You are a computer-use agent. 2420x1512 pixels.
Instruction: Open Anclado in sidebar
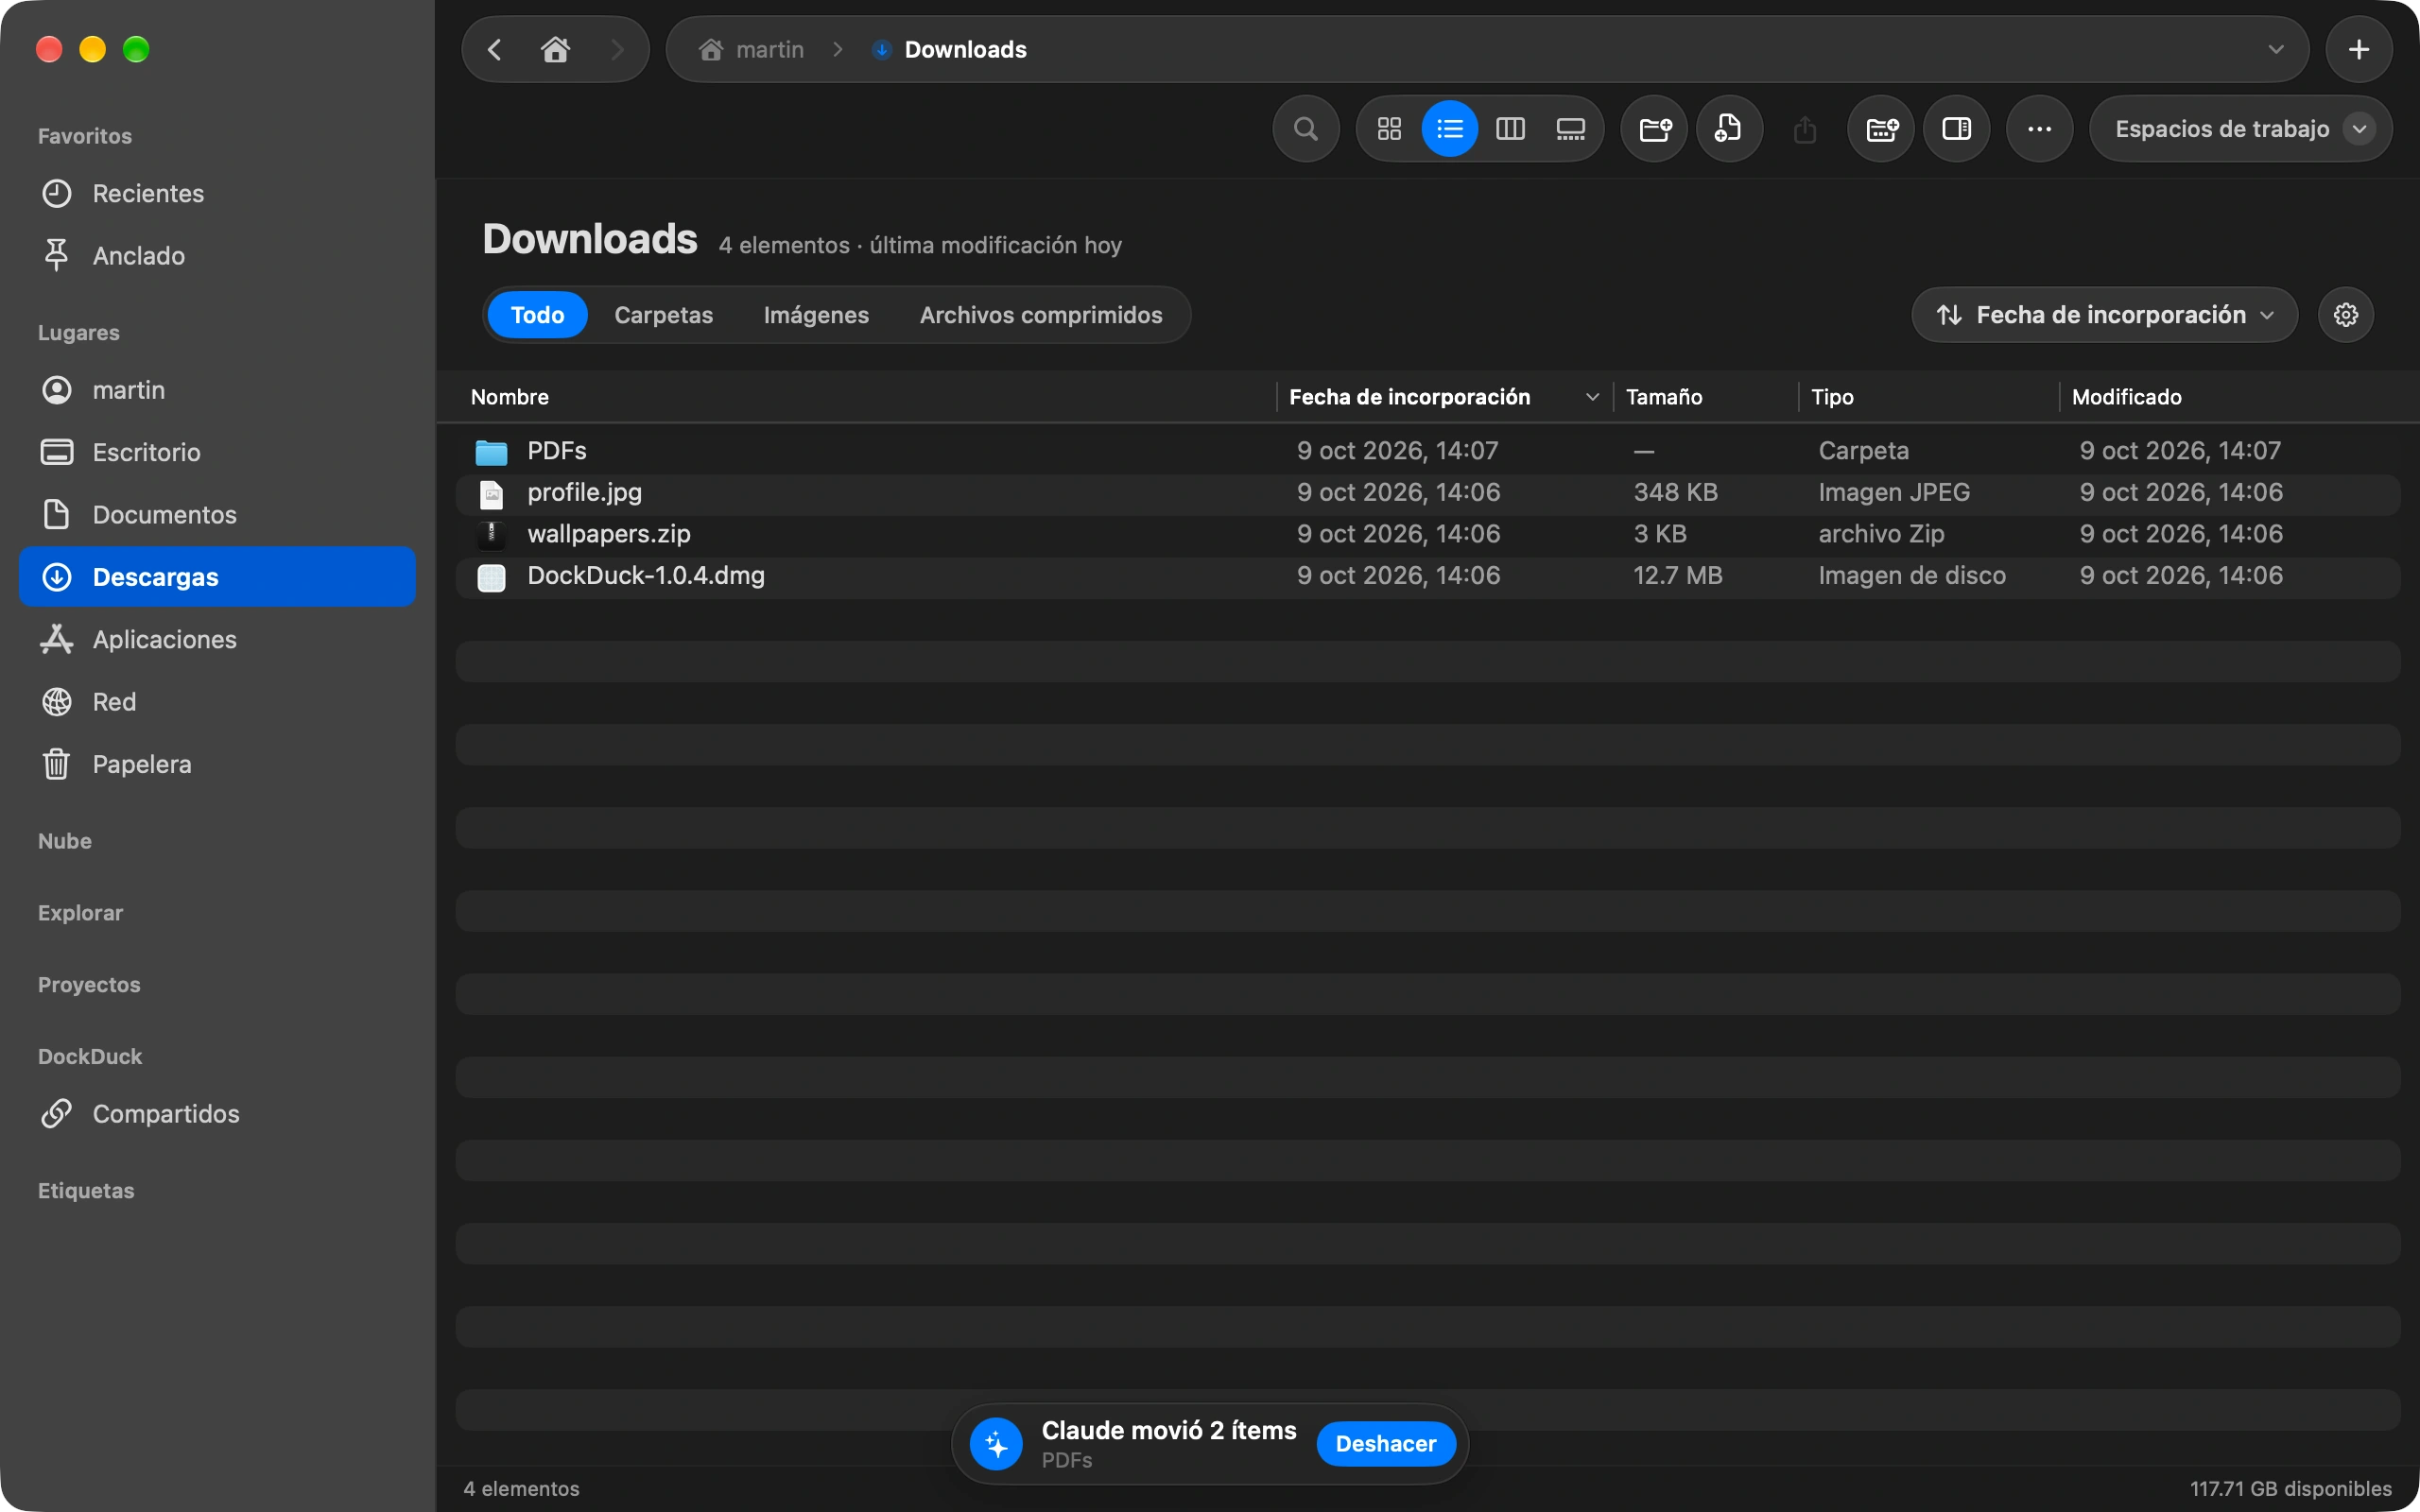click(217, 256)
